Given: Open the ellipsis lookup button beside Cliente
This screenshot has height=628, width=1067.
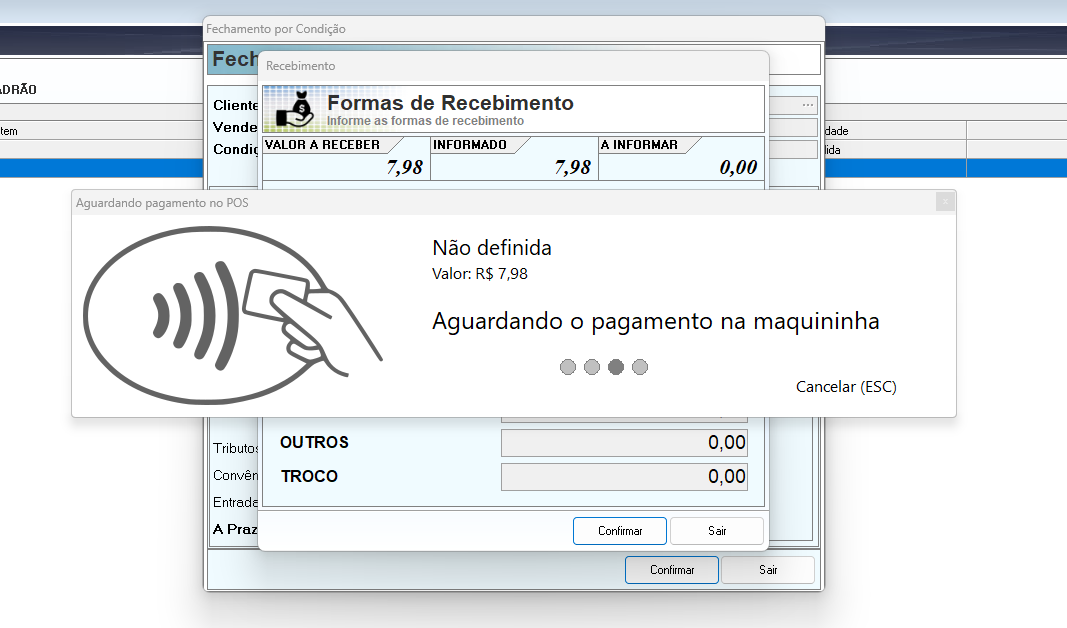Looking at the screenshot, I should (807, 105).
